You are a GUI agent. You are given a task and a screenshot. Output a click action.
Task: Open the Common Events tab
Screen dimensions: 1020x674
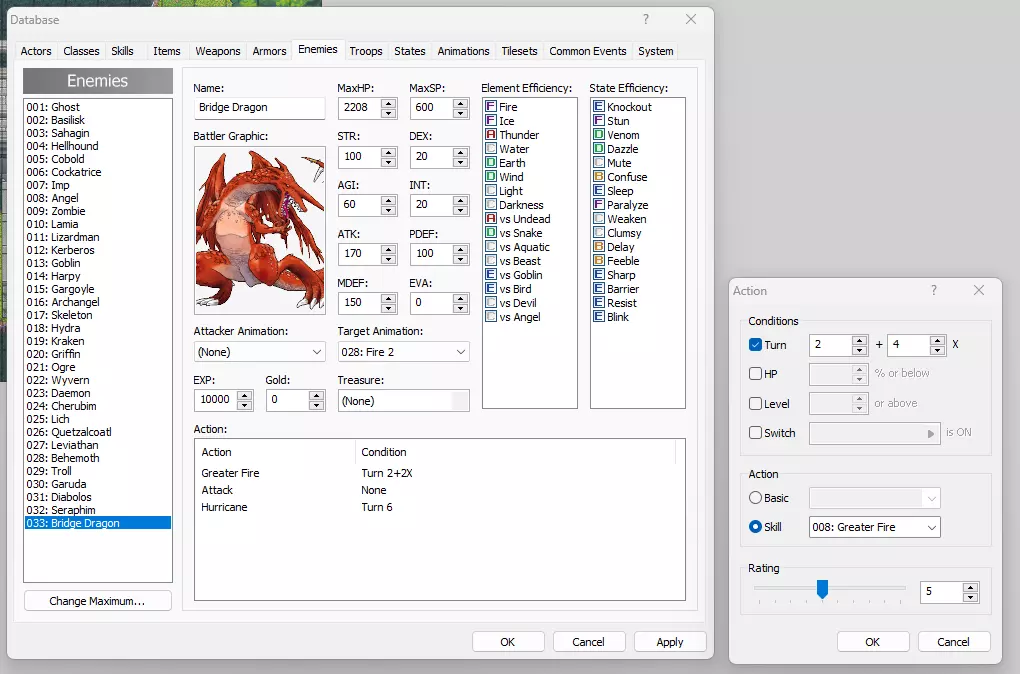coord(588,51)
